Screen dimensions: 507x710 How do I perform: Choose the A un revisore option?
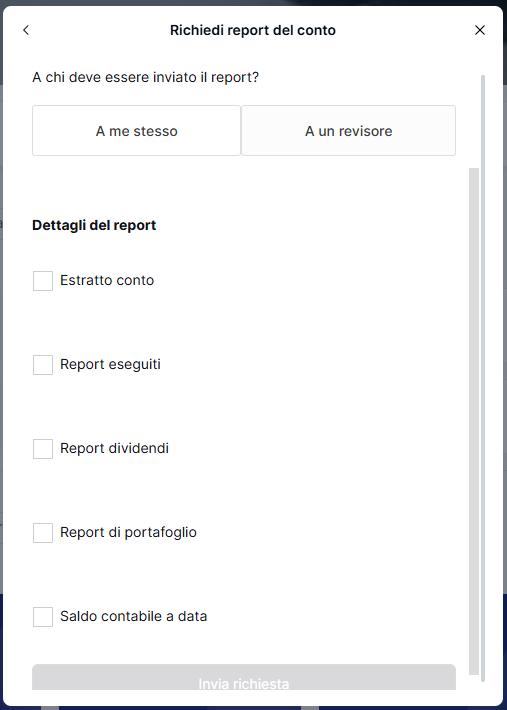(349, 131)
